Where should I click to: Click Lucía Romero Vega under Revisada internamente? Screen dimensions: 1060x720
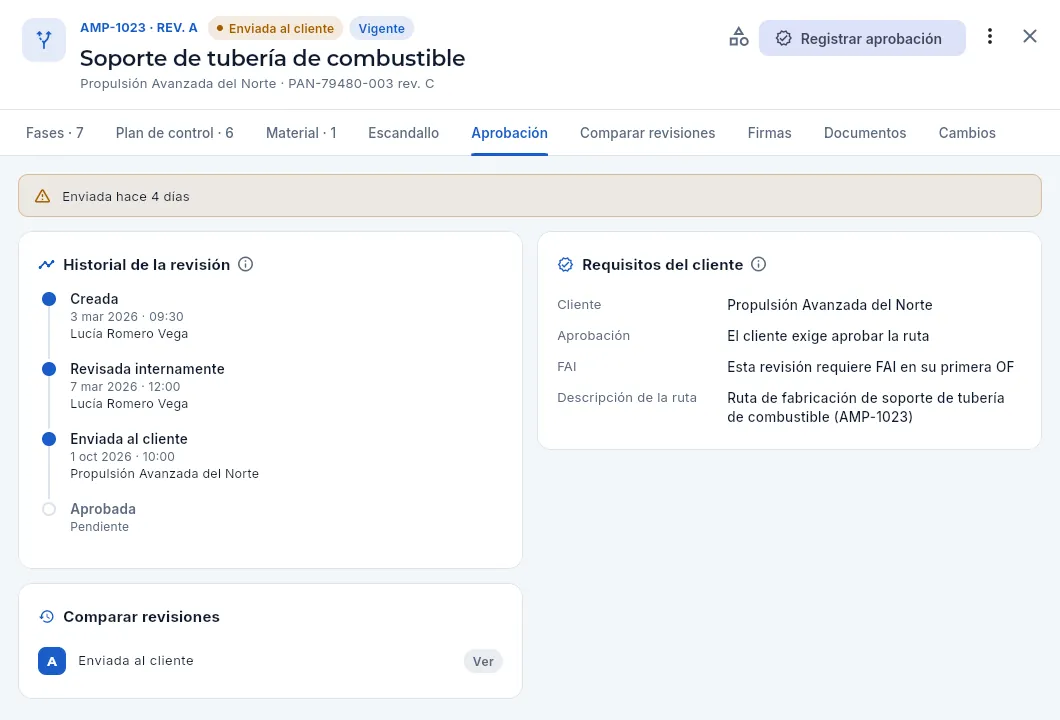[129, 404]
